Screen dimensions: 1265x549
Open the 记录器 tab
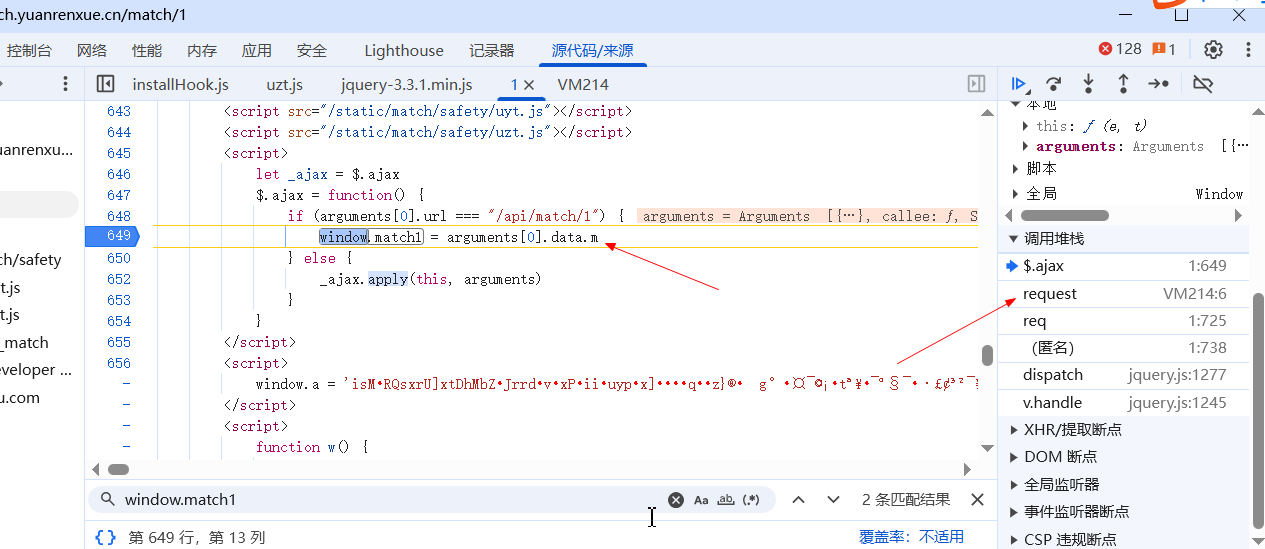click(x=492, y=50)
